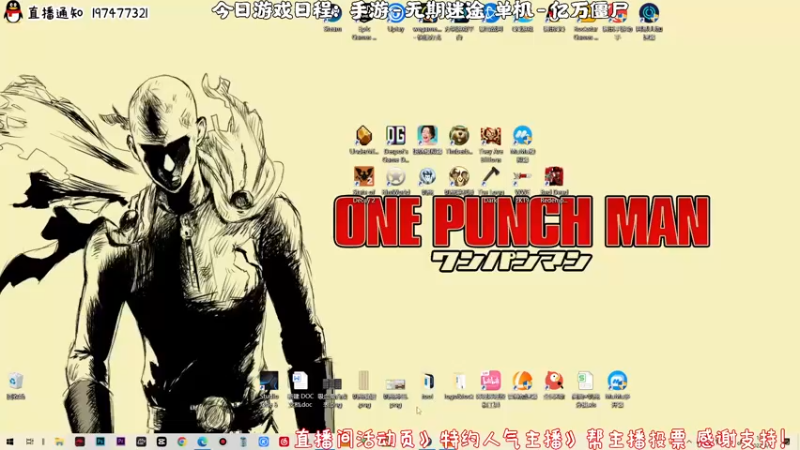Select the DOC document file on the desktop
This screenshot has width=800, height=450.
coord(301,389)
